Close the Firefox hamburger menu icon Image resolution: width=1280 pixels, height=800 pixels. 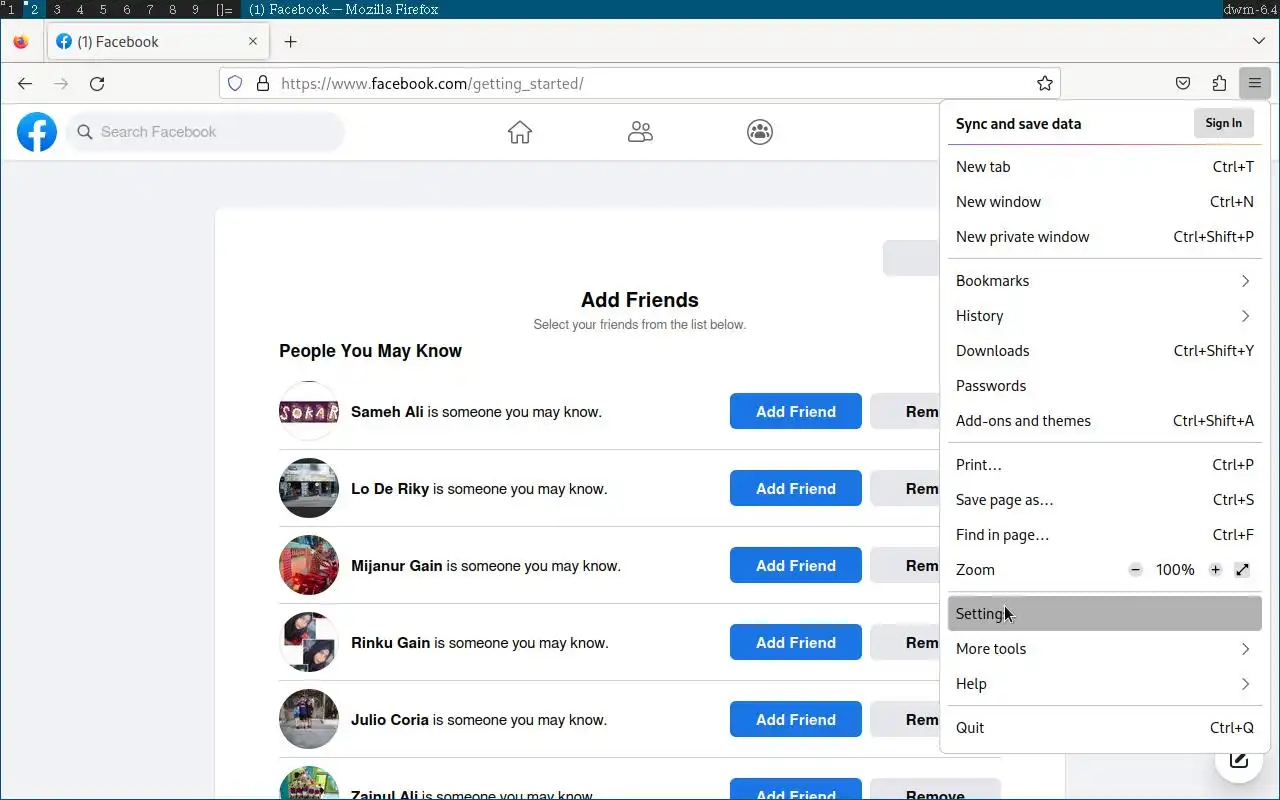click(1254, 84)
